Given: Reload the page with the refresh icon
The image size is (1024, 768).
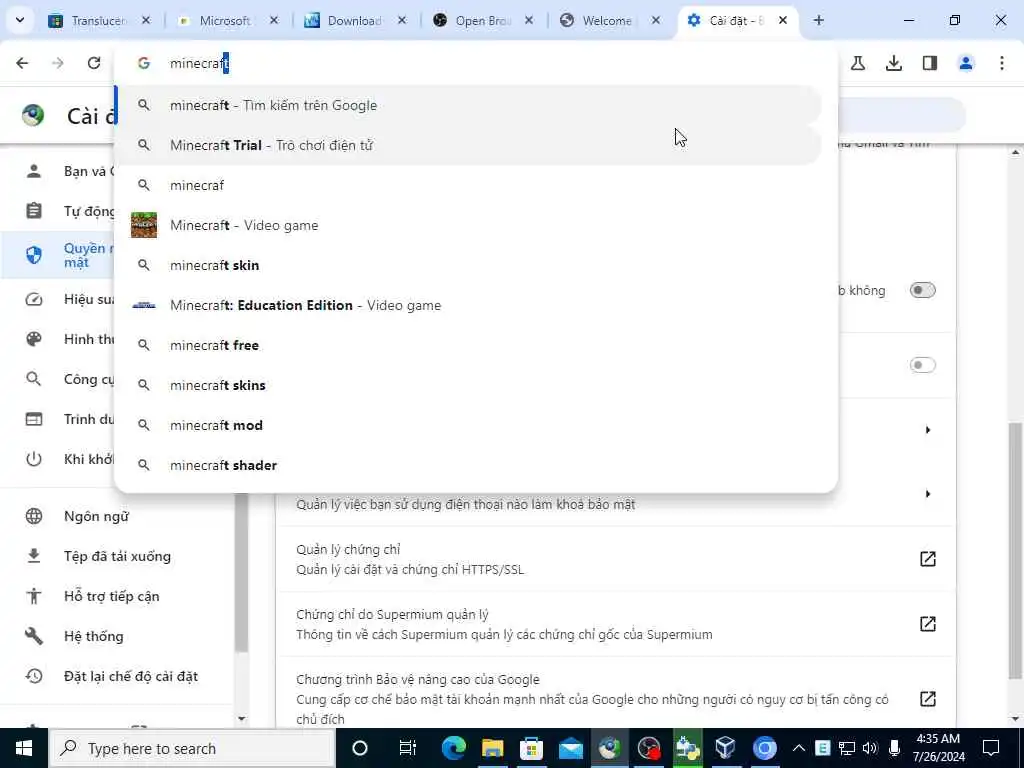Looking at the screenshot, I should point(94,63).
